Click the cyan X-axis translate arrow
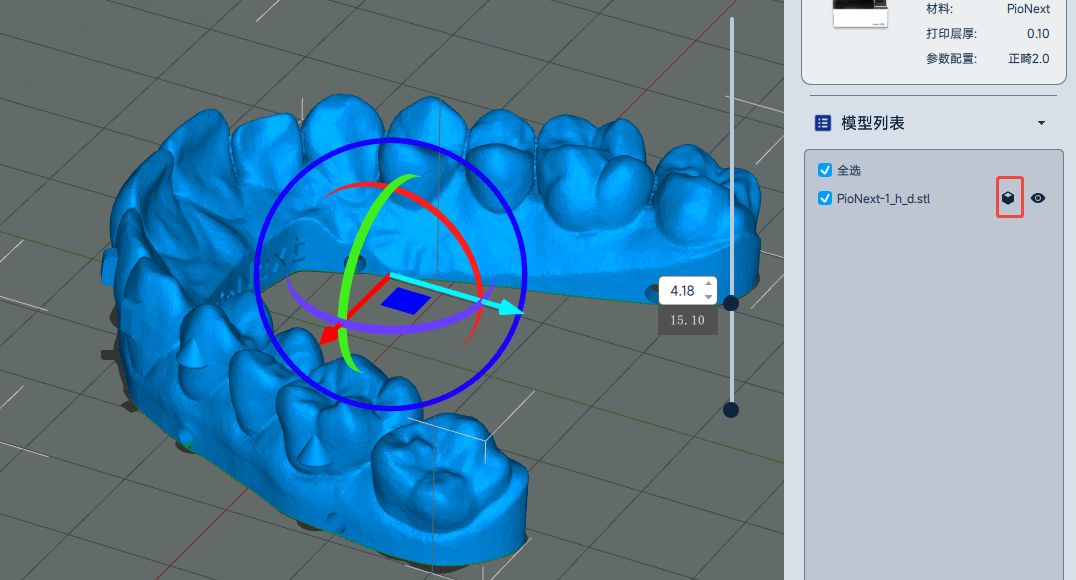 511,307
